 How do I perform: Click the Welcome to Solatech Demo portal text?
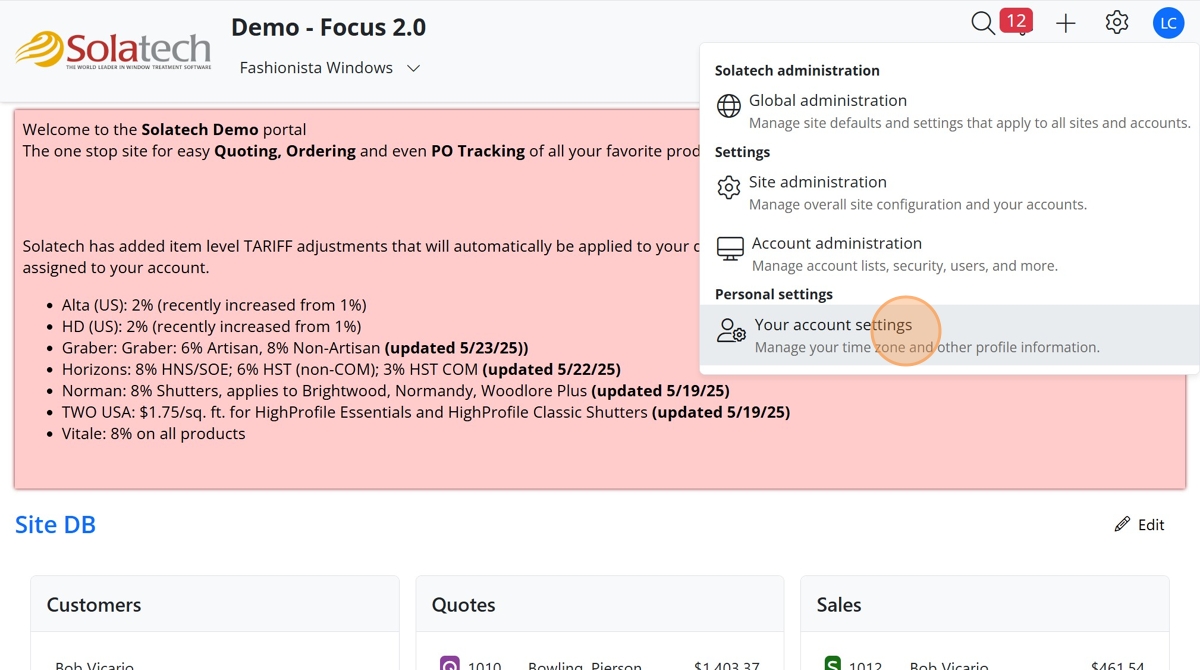(164, 130)
